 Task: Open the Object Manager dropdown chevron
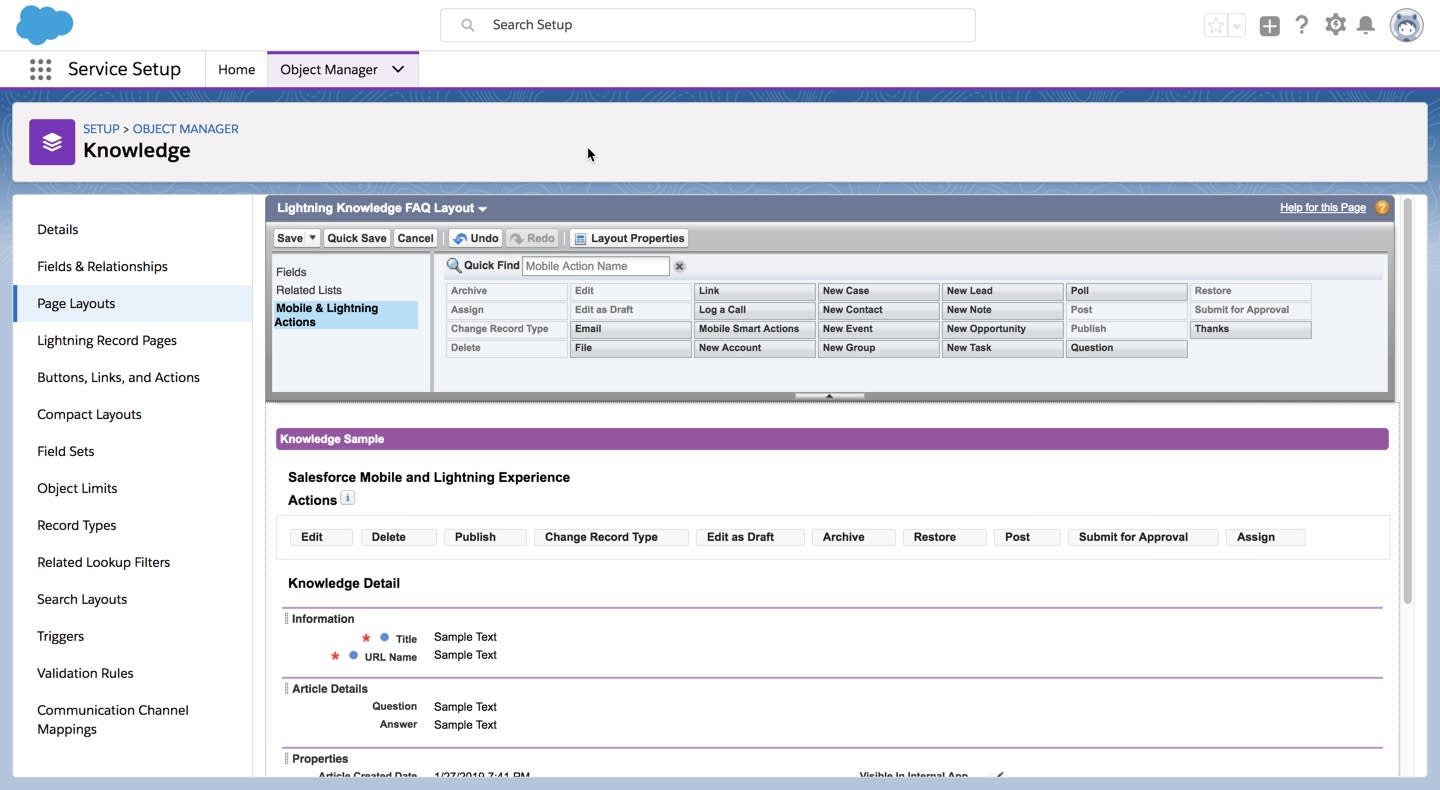pyautogui.click(x=398, y=69)
